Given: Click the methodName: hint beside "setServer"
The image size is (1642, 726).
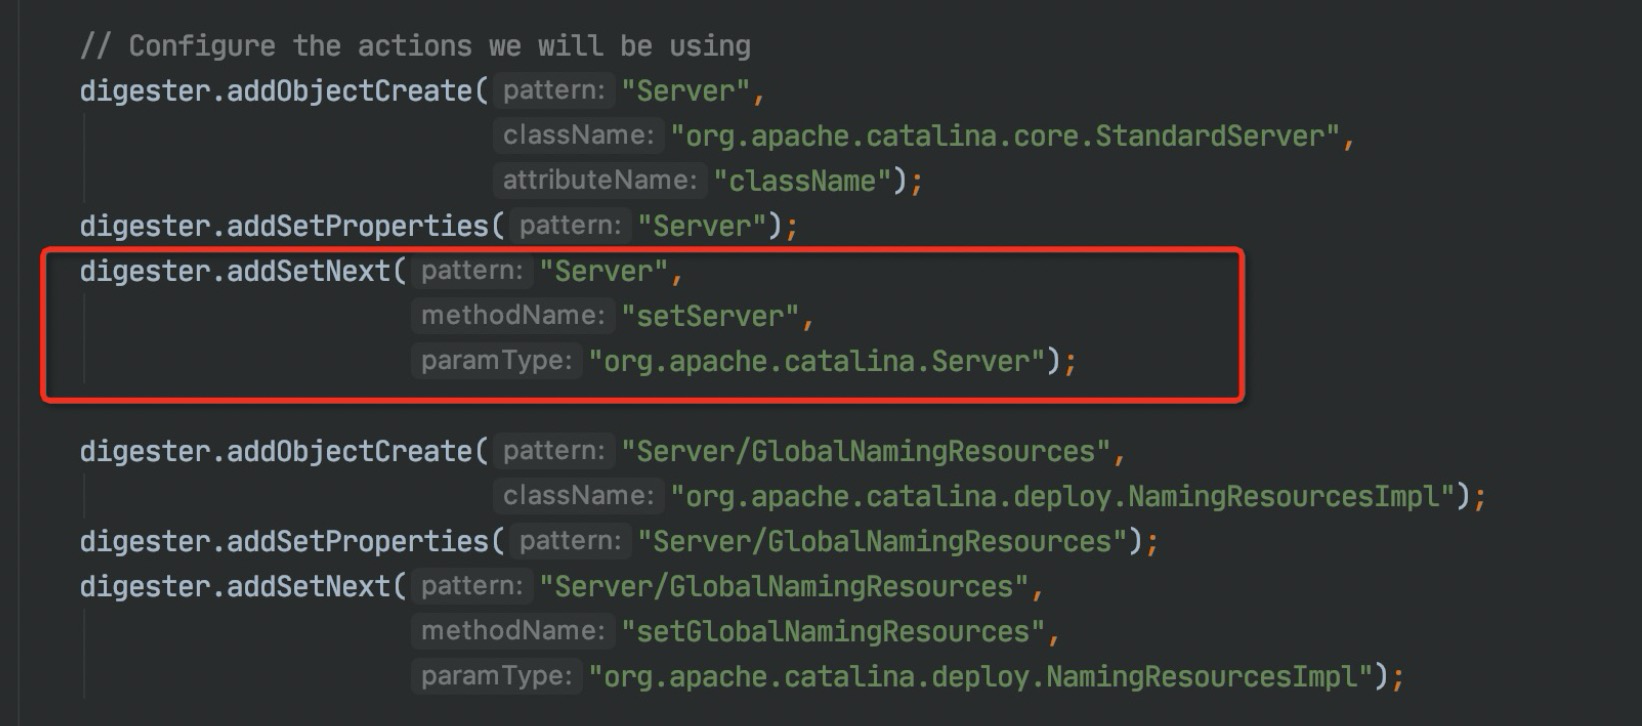Looking at the screenshot, I should click(x=513, y=315).
